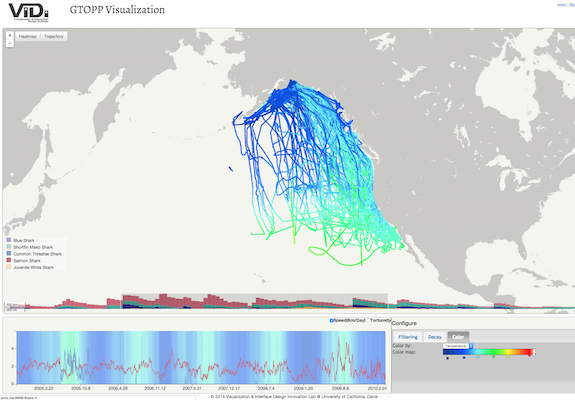Select cyan color map stop

point(477,357)
